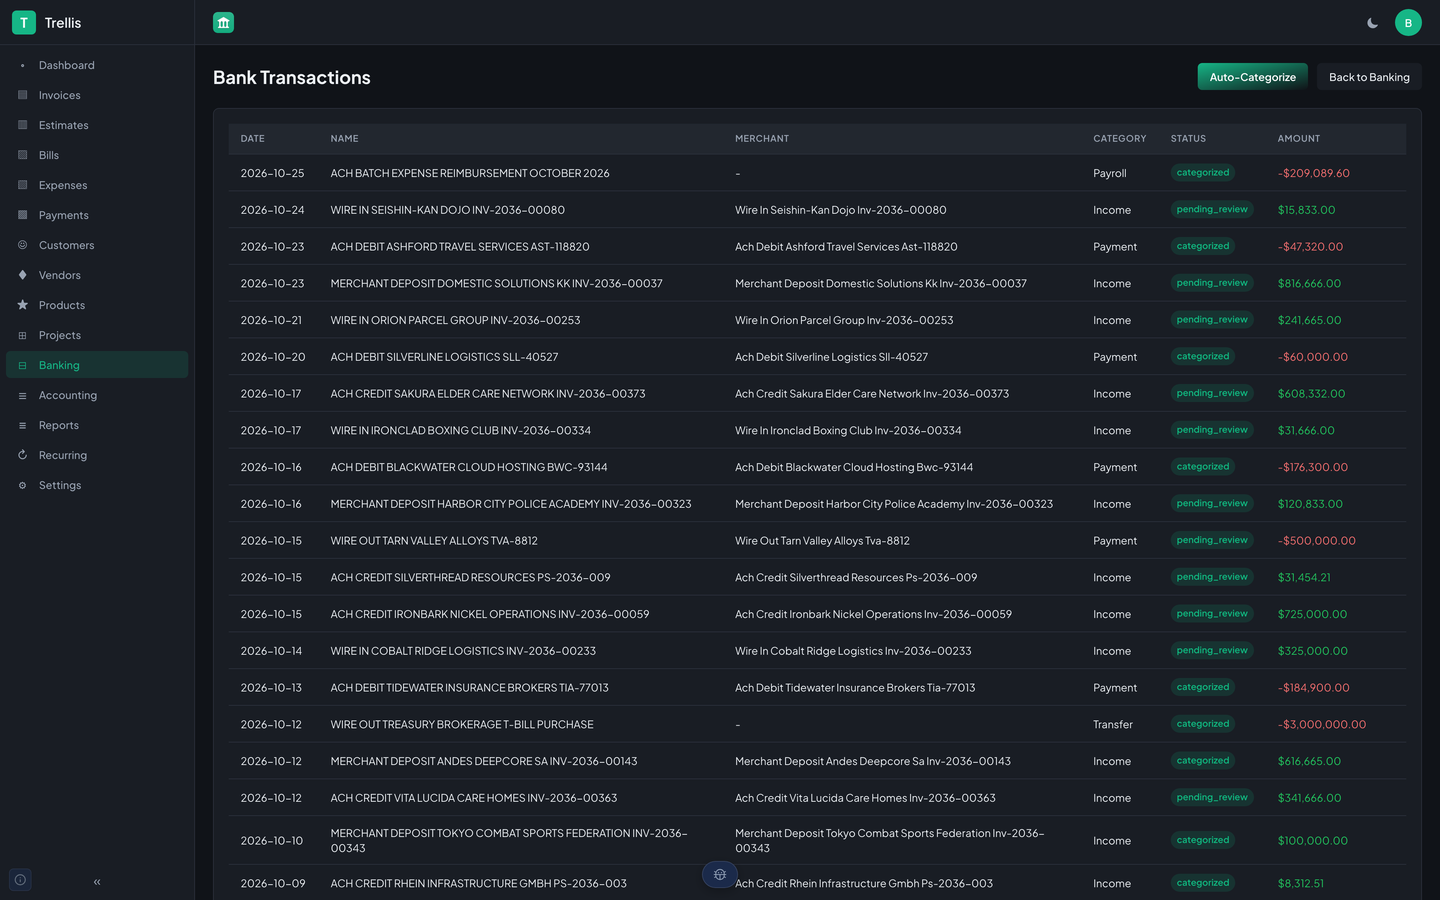Click amount -$3,000,000.00
This screenshot has height=900, width=1440.
click(x=1322, y=725)
